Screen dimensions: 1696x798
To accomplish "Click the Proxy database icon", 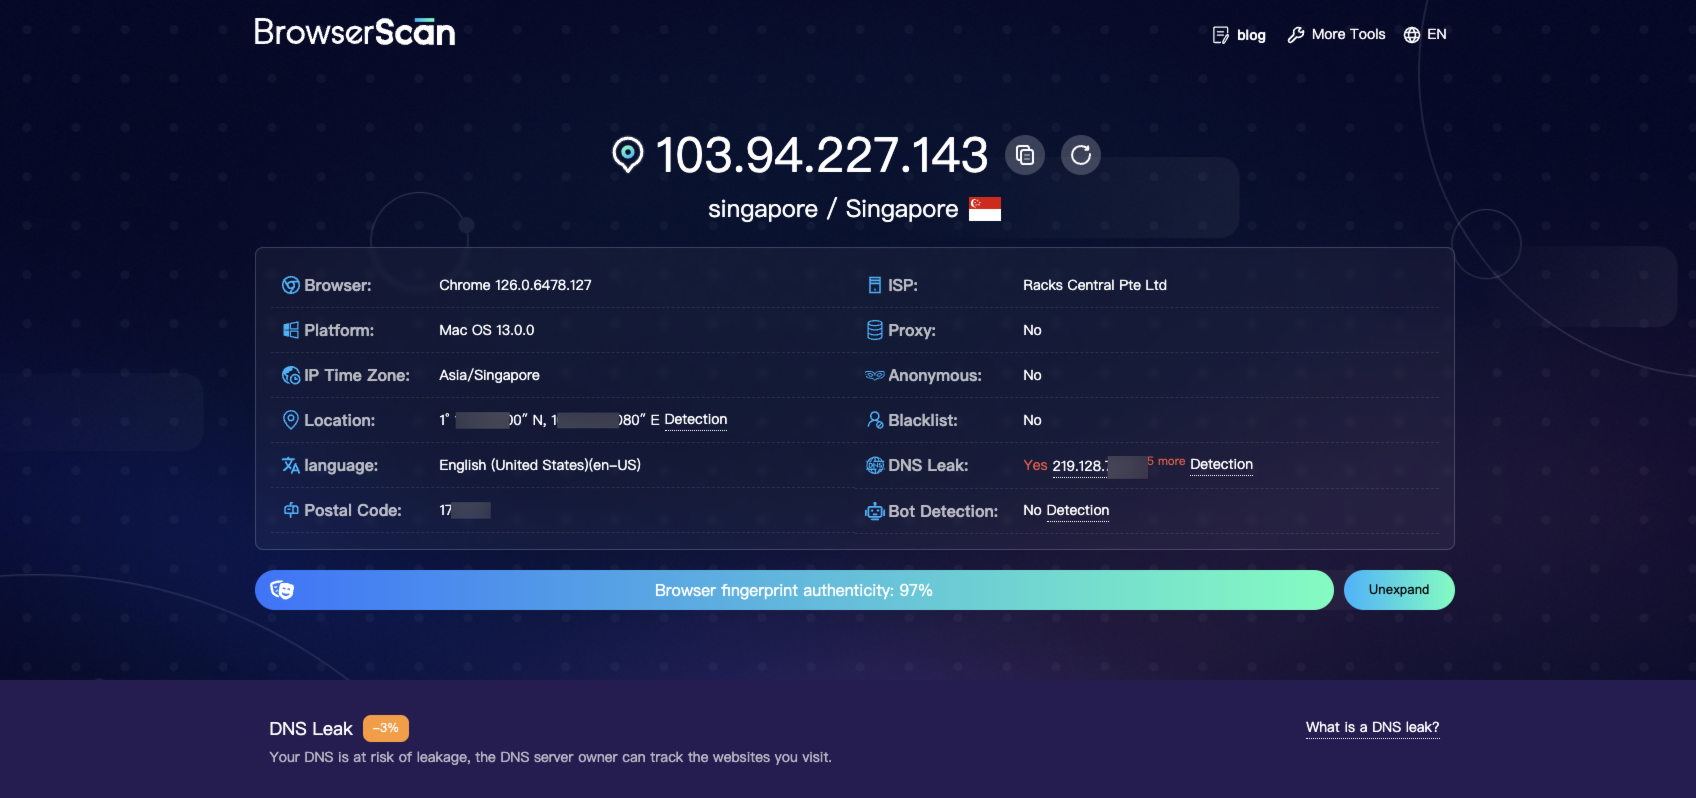I will coord(875,330).
